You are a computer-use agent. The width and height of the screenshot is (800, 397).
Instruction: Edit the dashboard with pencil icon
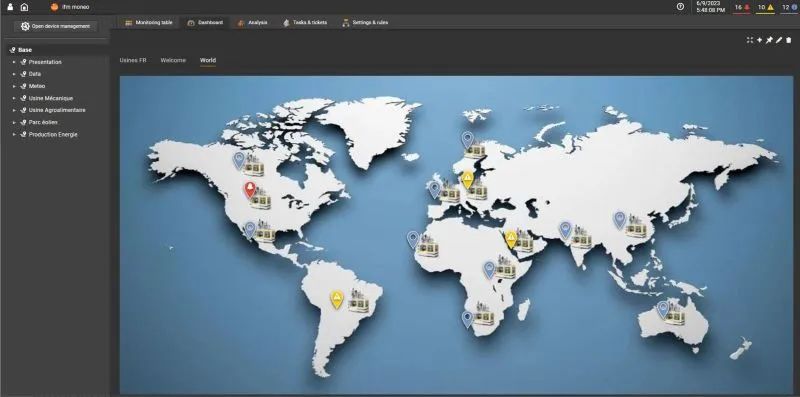click(x=779, y=40)
